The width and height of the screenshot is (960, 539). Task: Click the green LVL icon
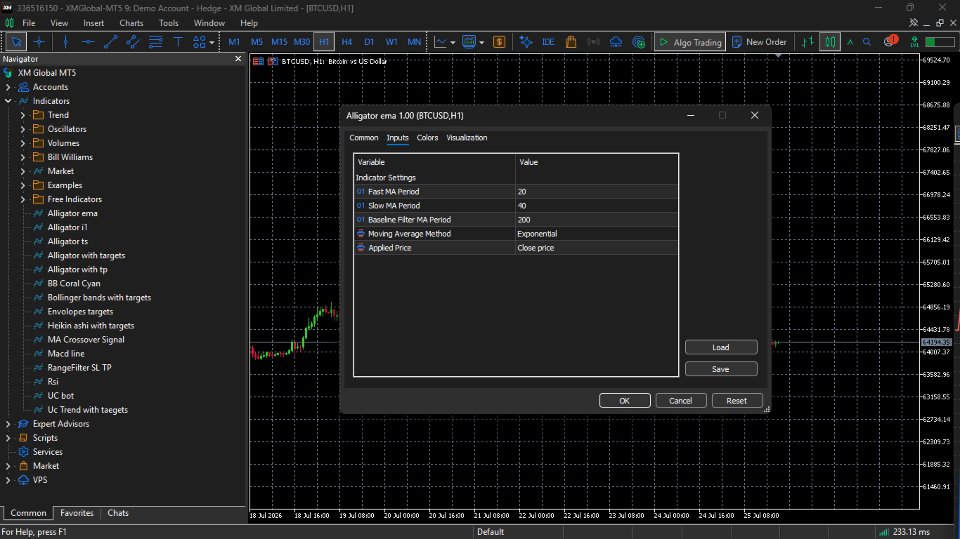coord(914,42)
